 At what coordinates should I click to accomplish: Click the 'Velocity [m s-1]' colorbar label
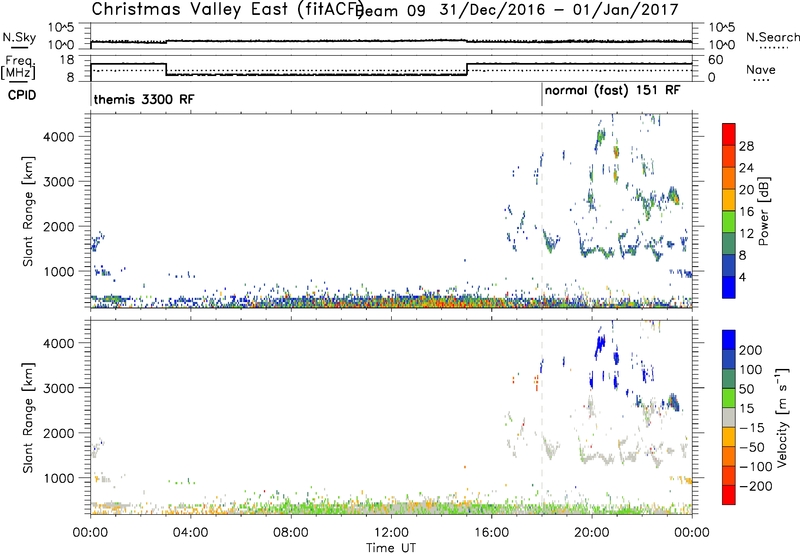[x=782, y=417]
